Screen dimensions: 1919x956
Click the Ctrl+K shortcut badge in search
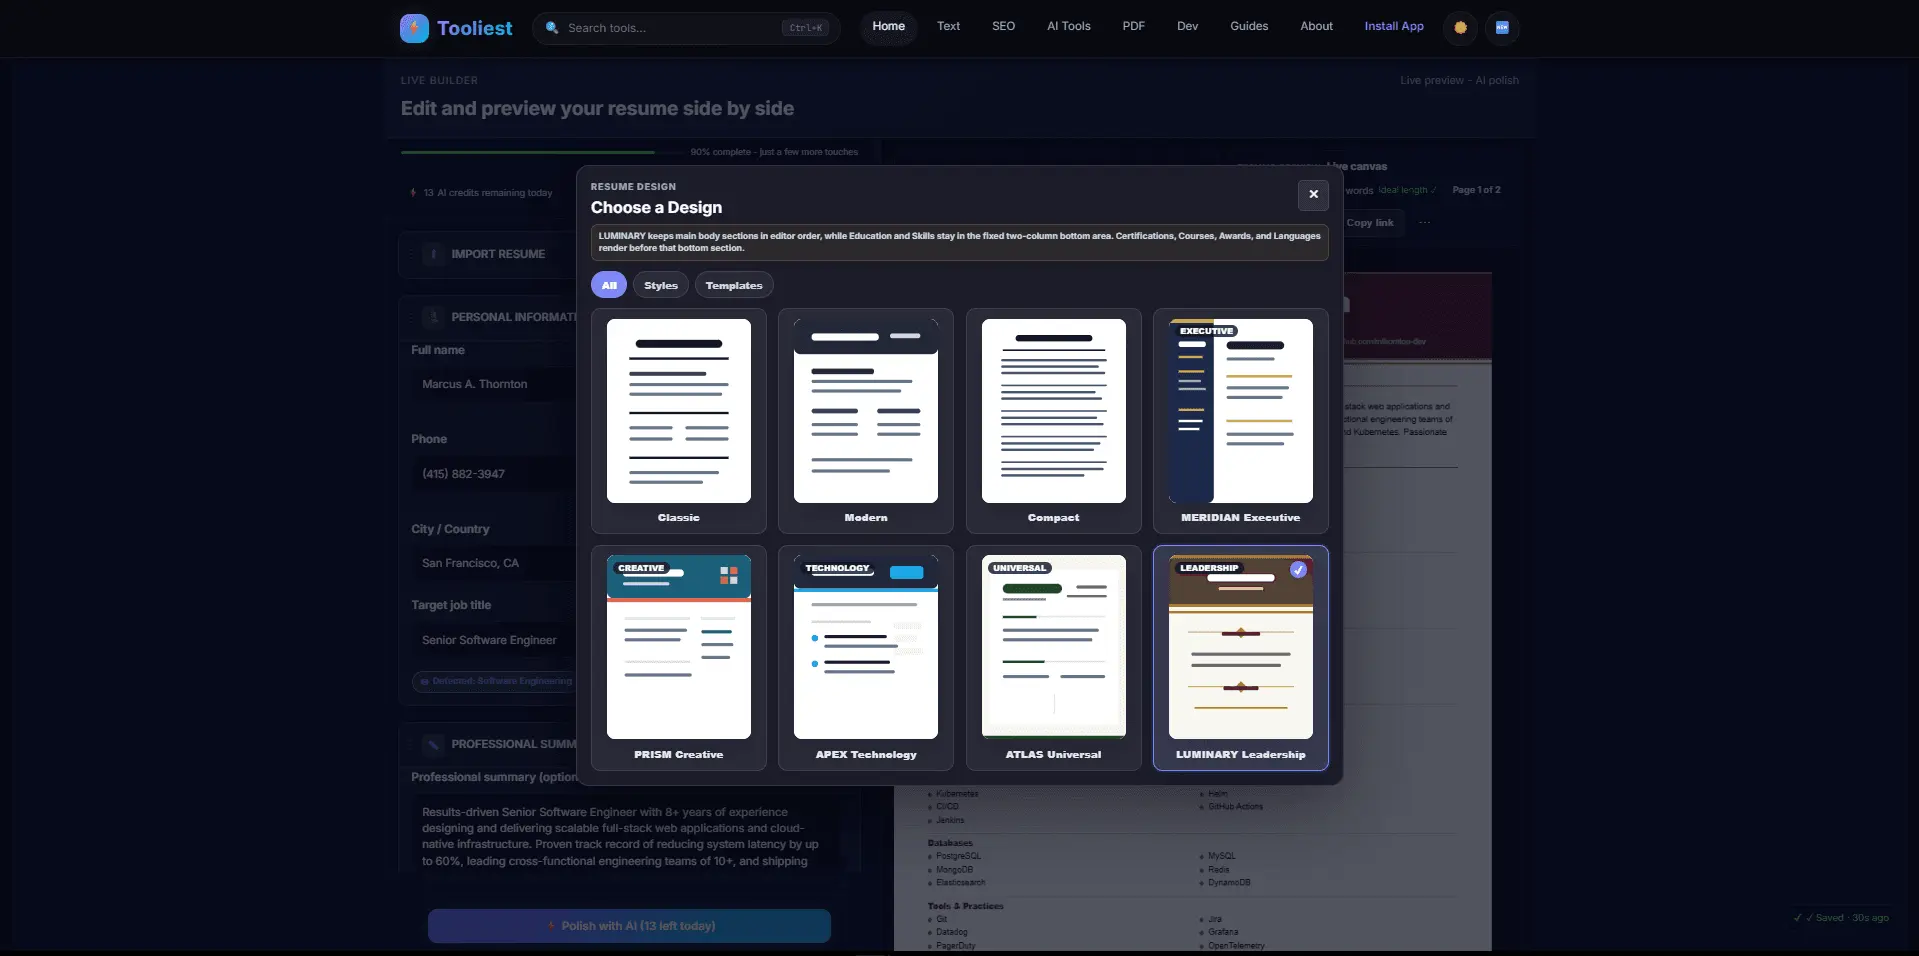click(805, 28)
